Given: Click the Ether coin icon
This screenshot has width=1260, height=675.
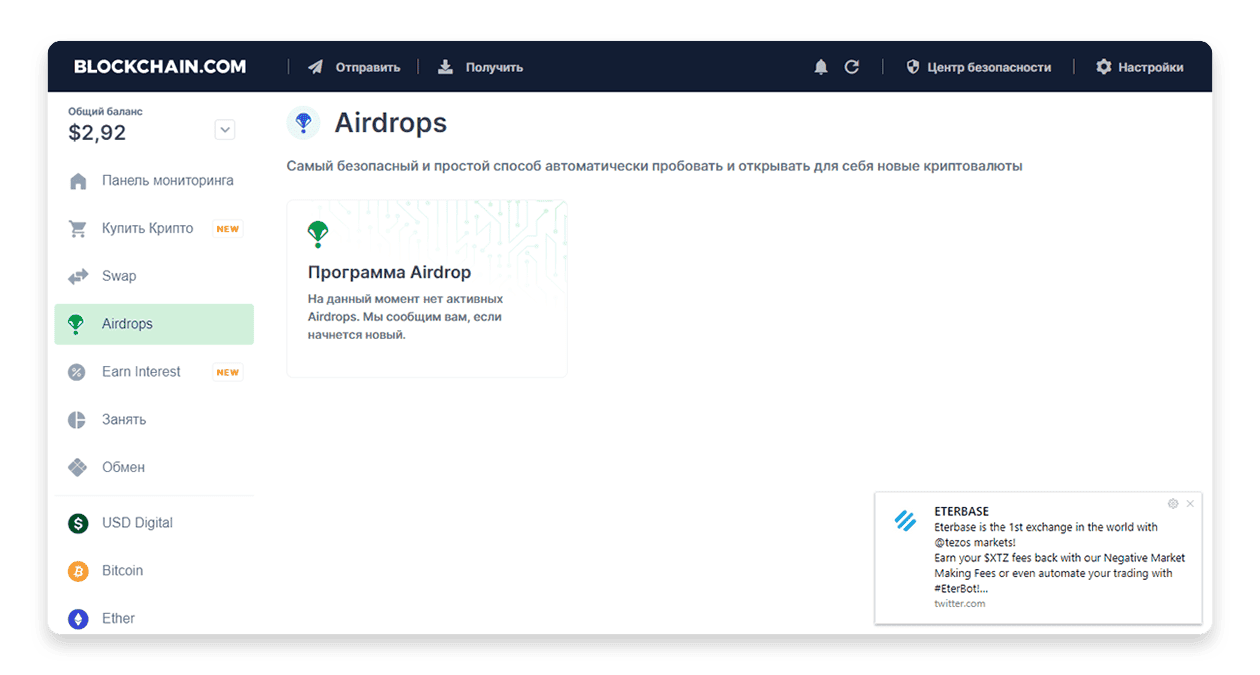Looking at the screenshot, I should click(78, 619).
